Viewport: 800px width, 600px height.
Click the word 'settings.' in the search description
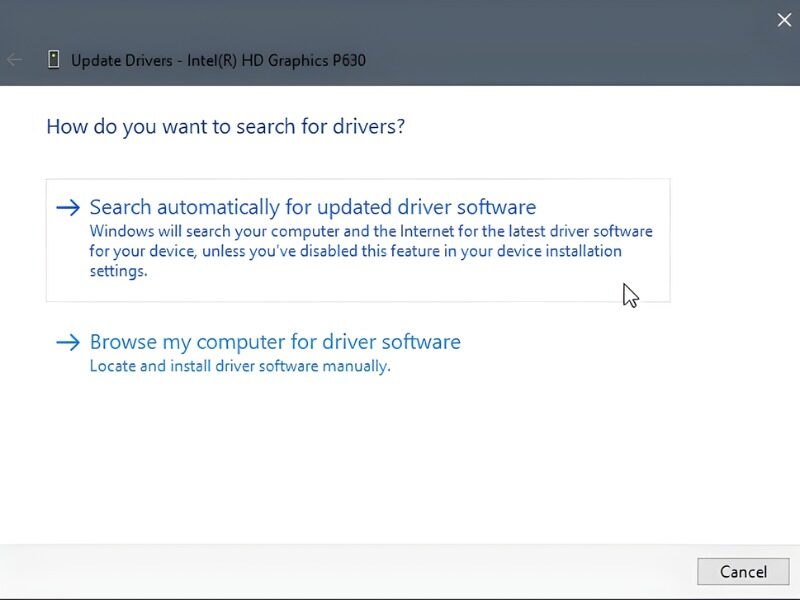click(118, 271)
